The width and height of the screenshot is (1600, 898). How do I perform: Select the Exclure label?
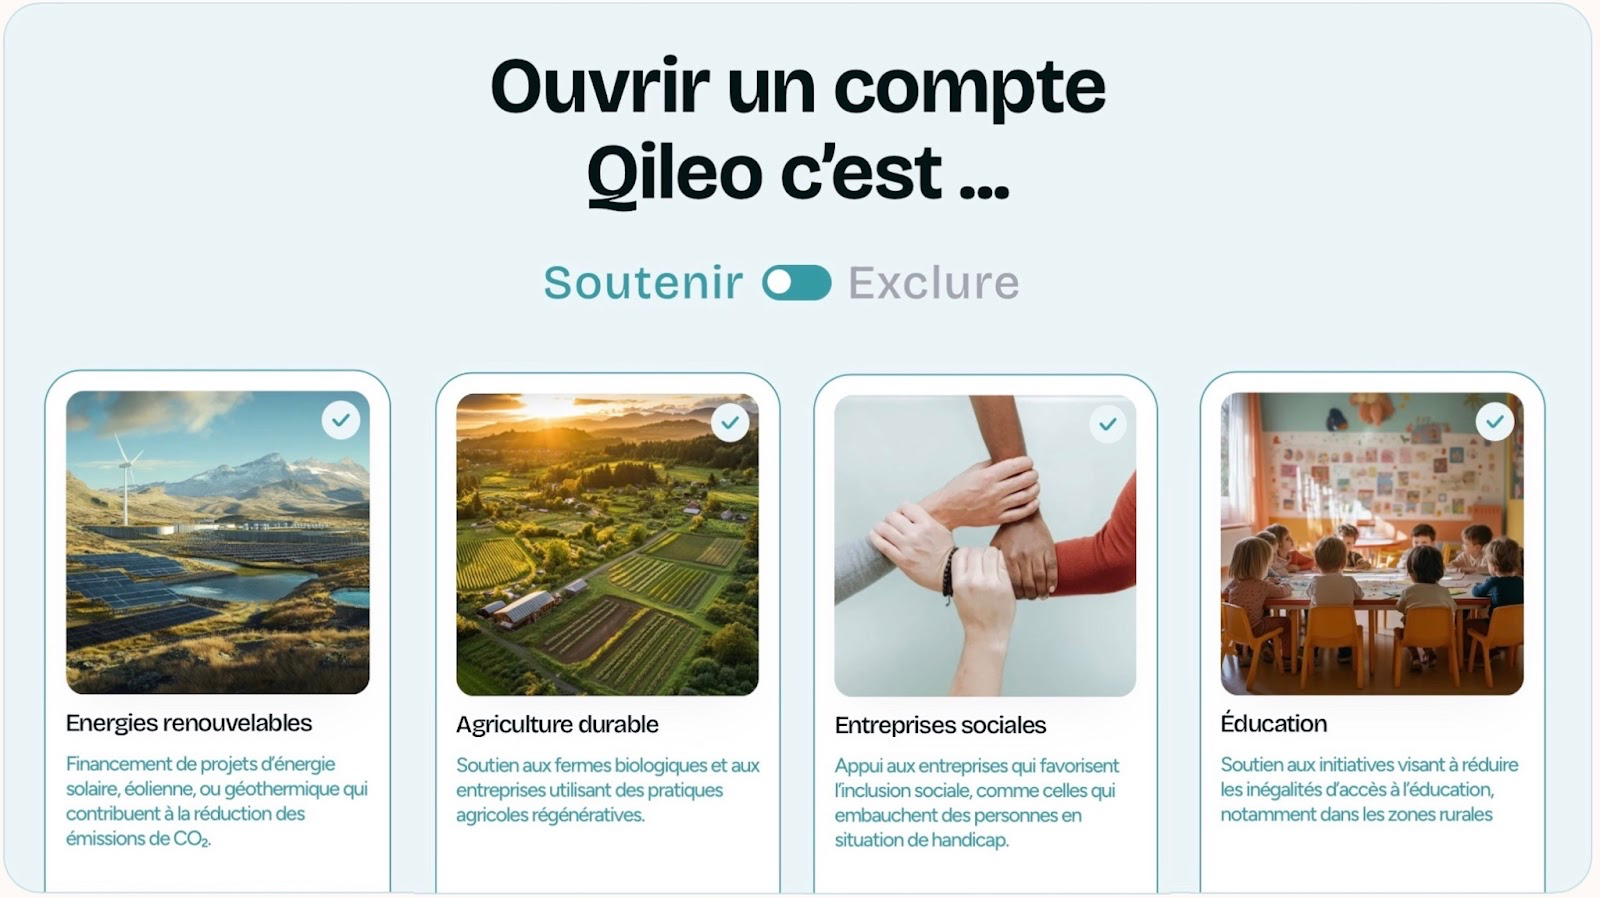(934, 283)
